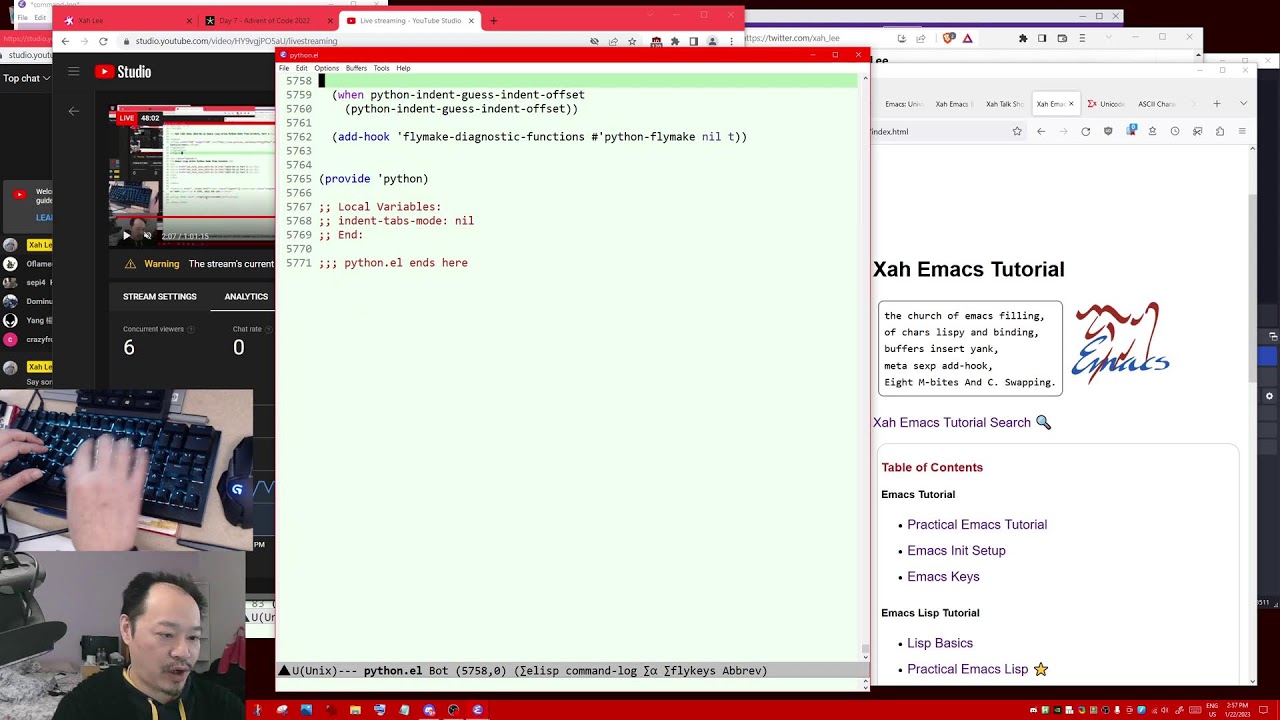
Task: Open File Explorer from the taskbar
Action: [355, 710]
